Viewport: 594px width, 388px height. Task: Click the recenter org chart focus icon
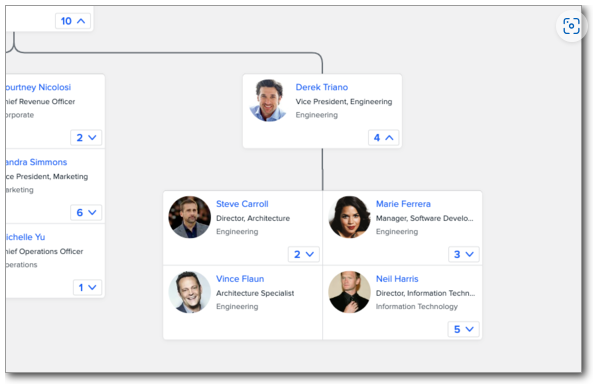571,26
